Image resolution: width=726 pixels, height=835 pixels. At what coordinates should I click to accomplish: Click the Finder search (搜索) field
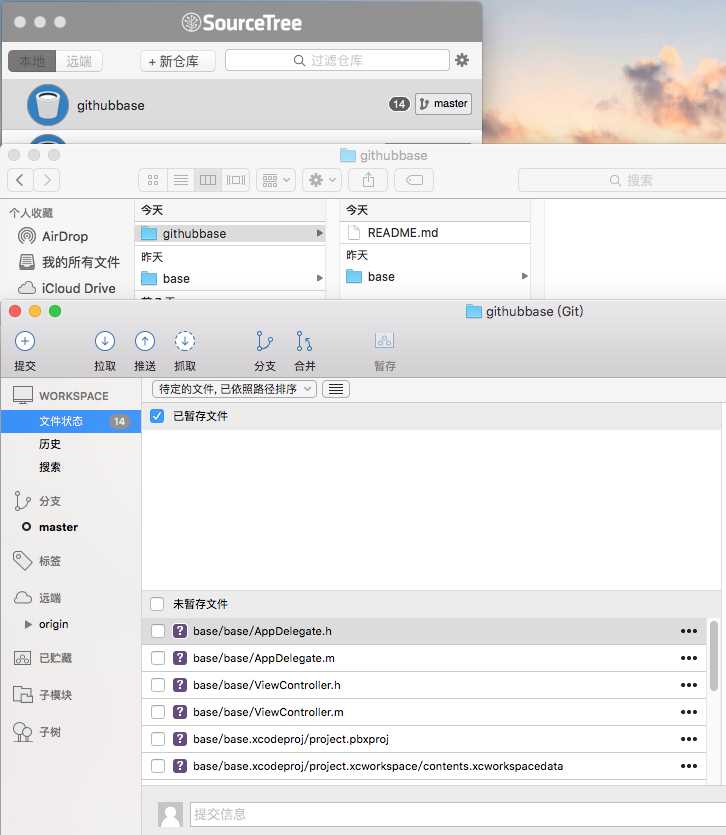click(x=622, y=180)
